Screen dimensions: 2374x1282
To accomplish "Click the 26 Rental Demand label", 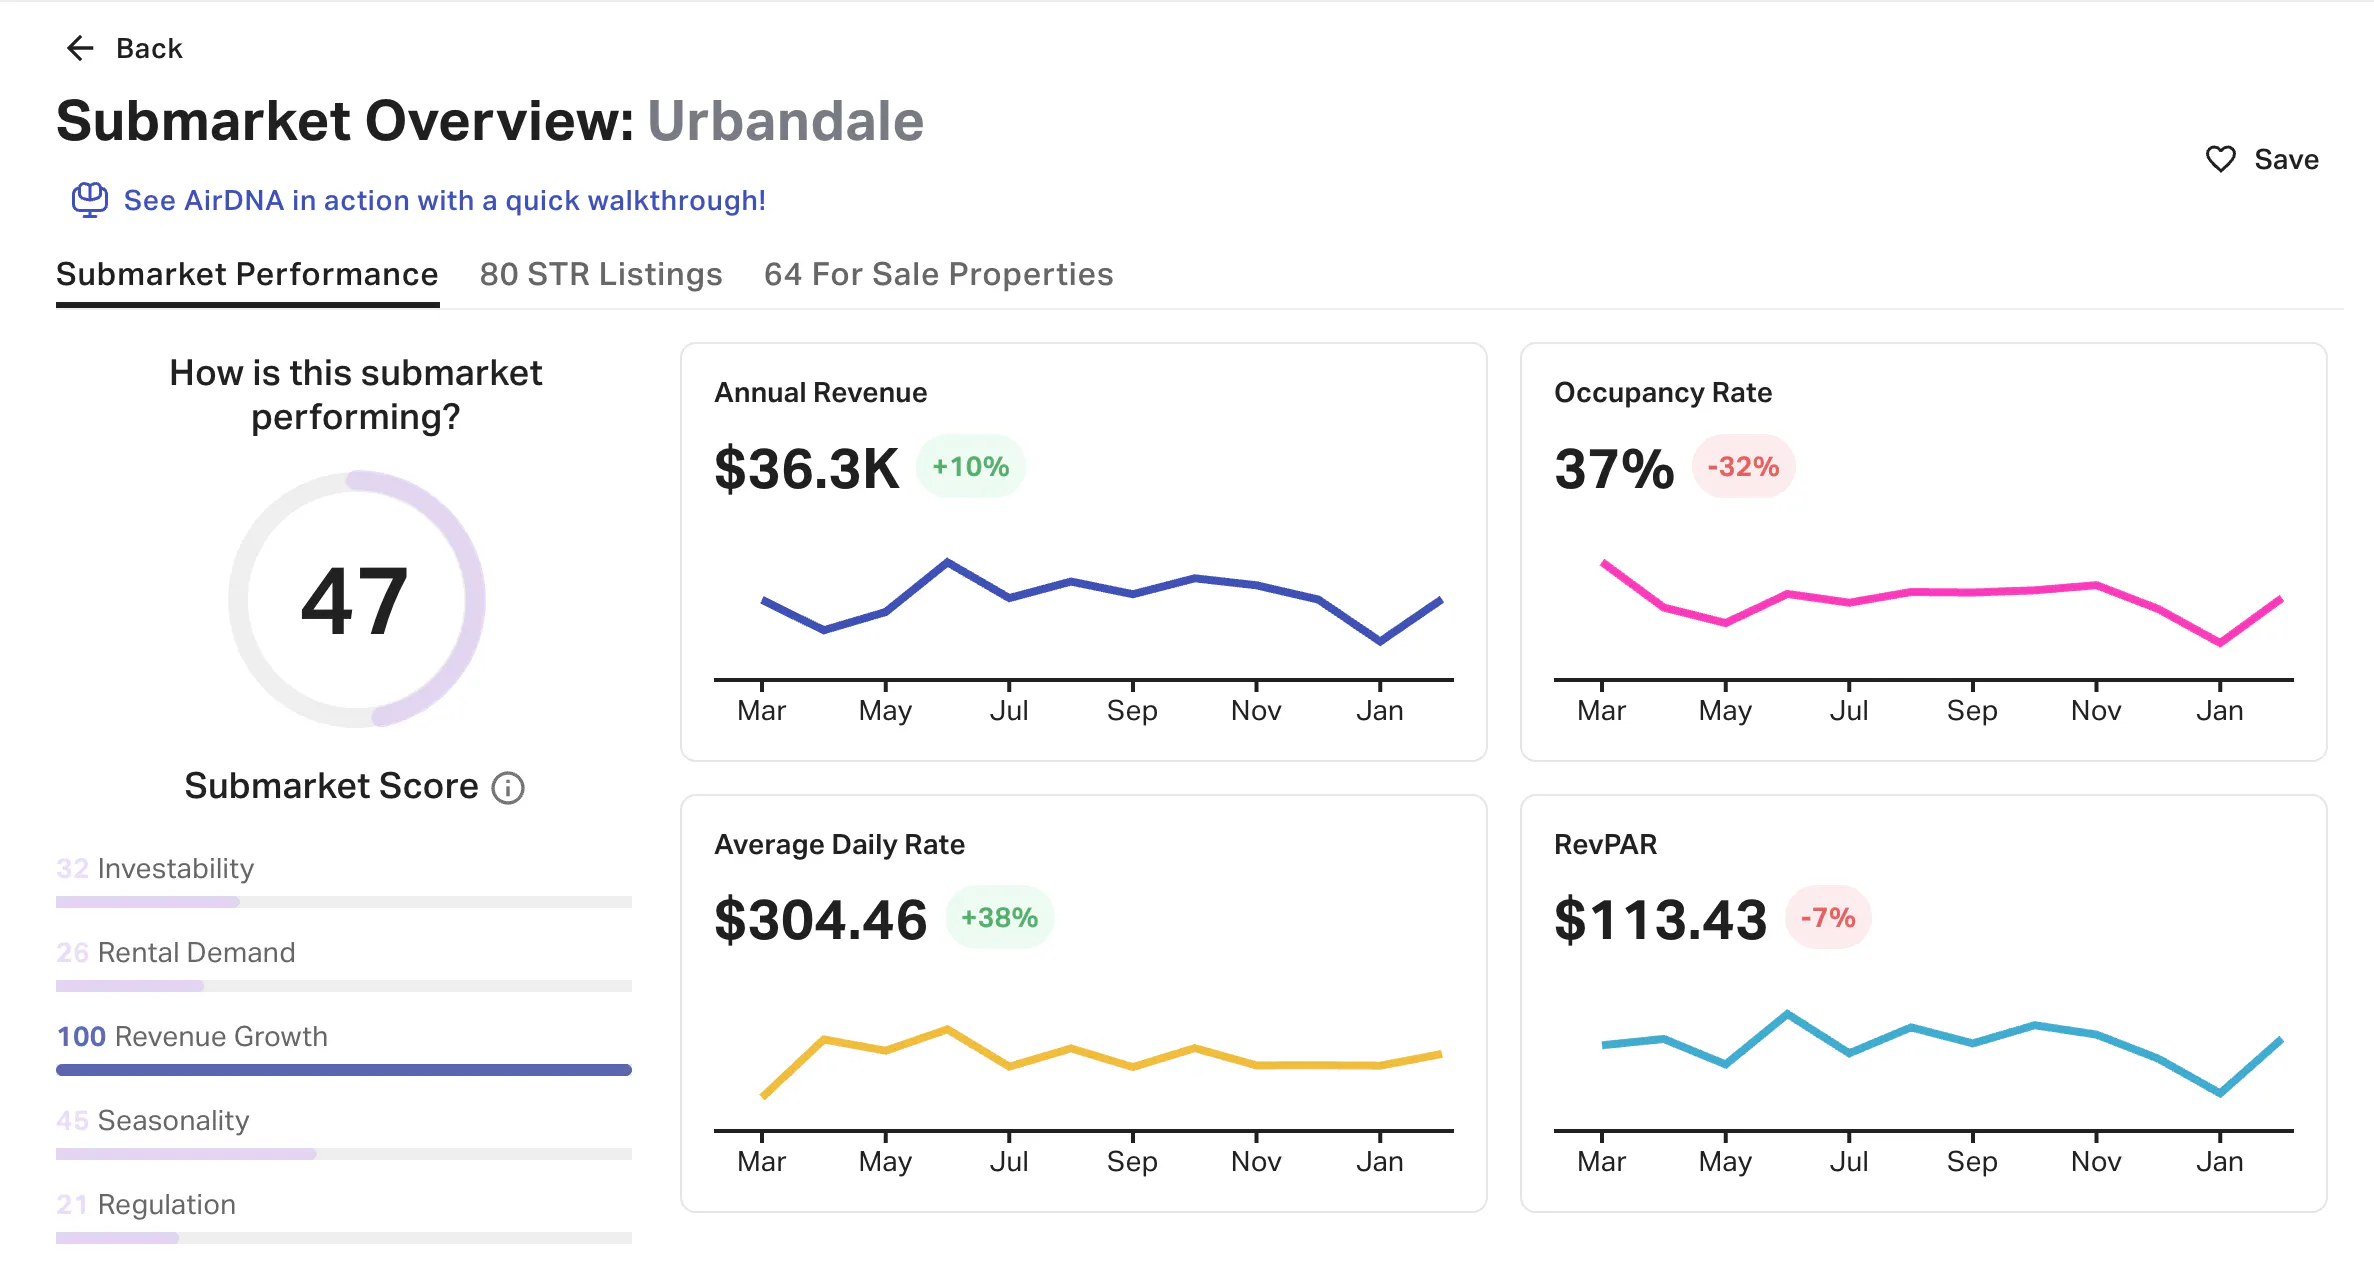I will tap(176, 952).
